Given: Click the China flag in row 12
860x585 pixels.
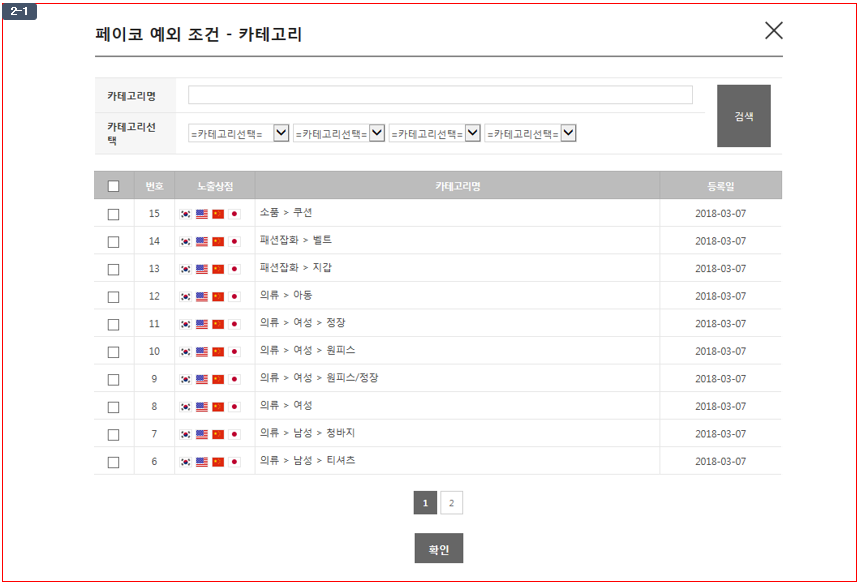Looking at the screenshot, I should coord(218,297).
